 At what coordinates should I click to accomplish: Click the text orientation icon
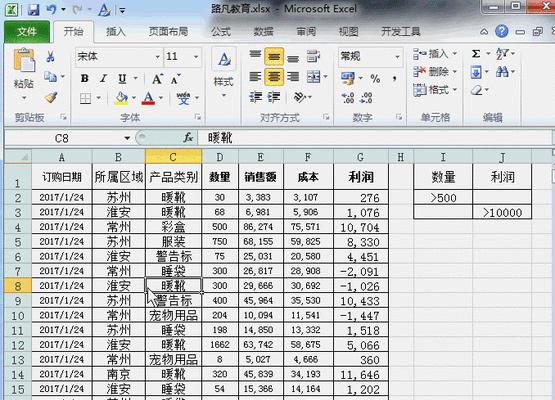pos(300,97)
